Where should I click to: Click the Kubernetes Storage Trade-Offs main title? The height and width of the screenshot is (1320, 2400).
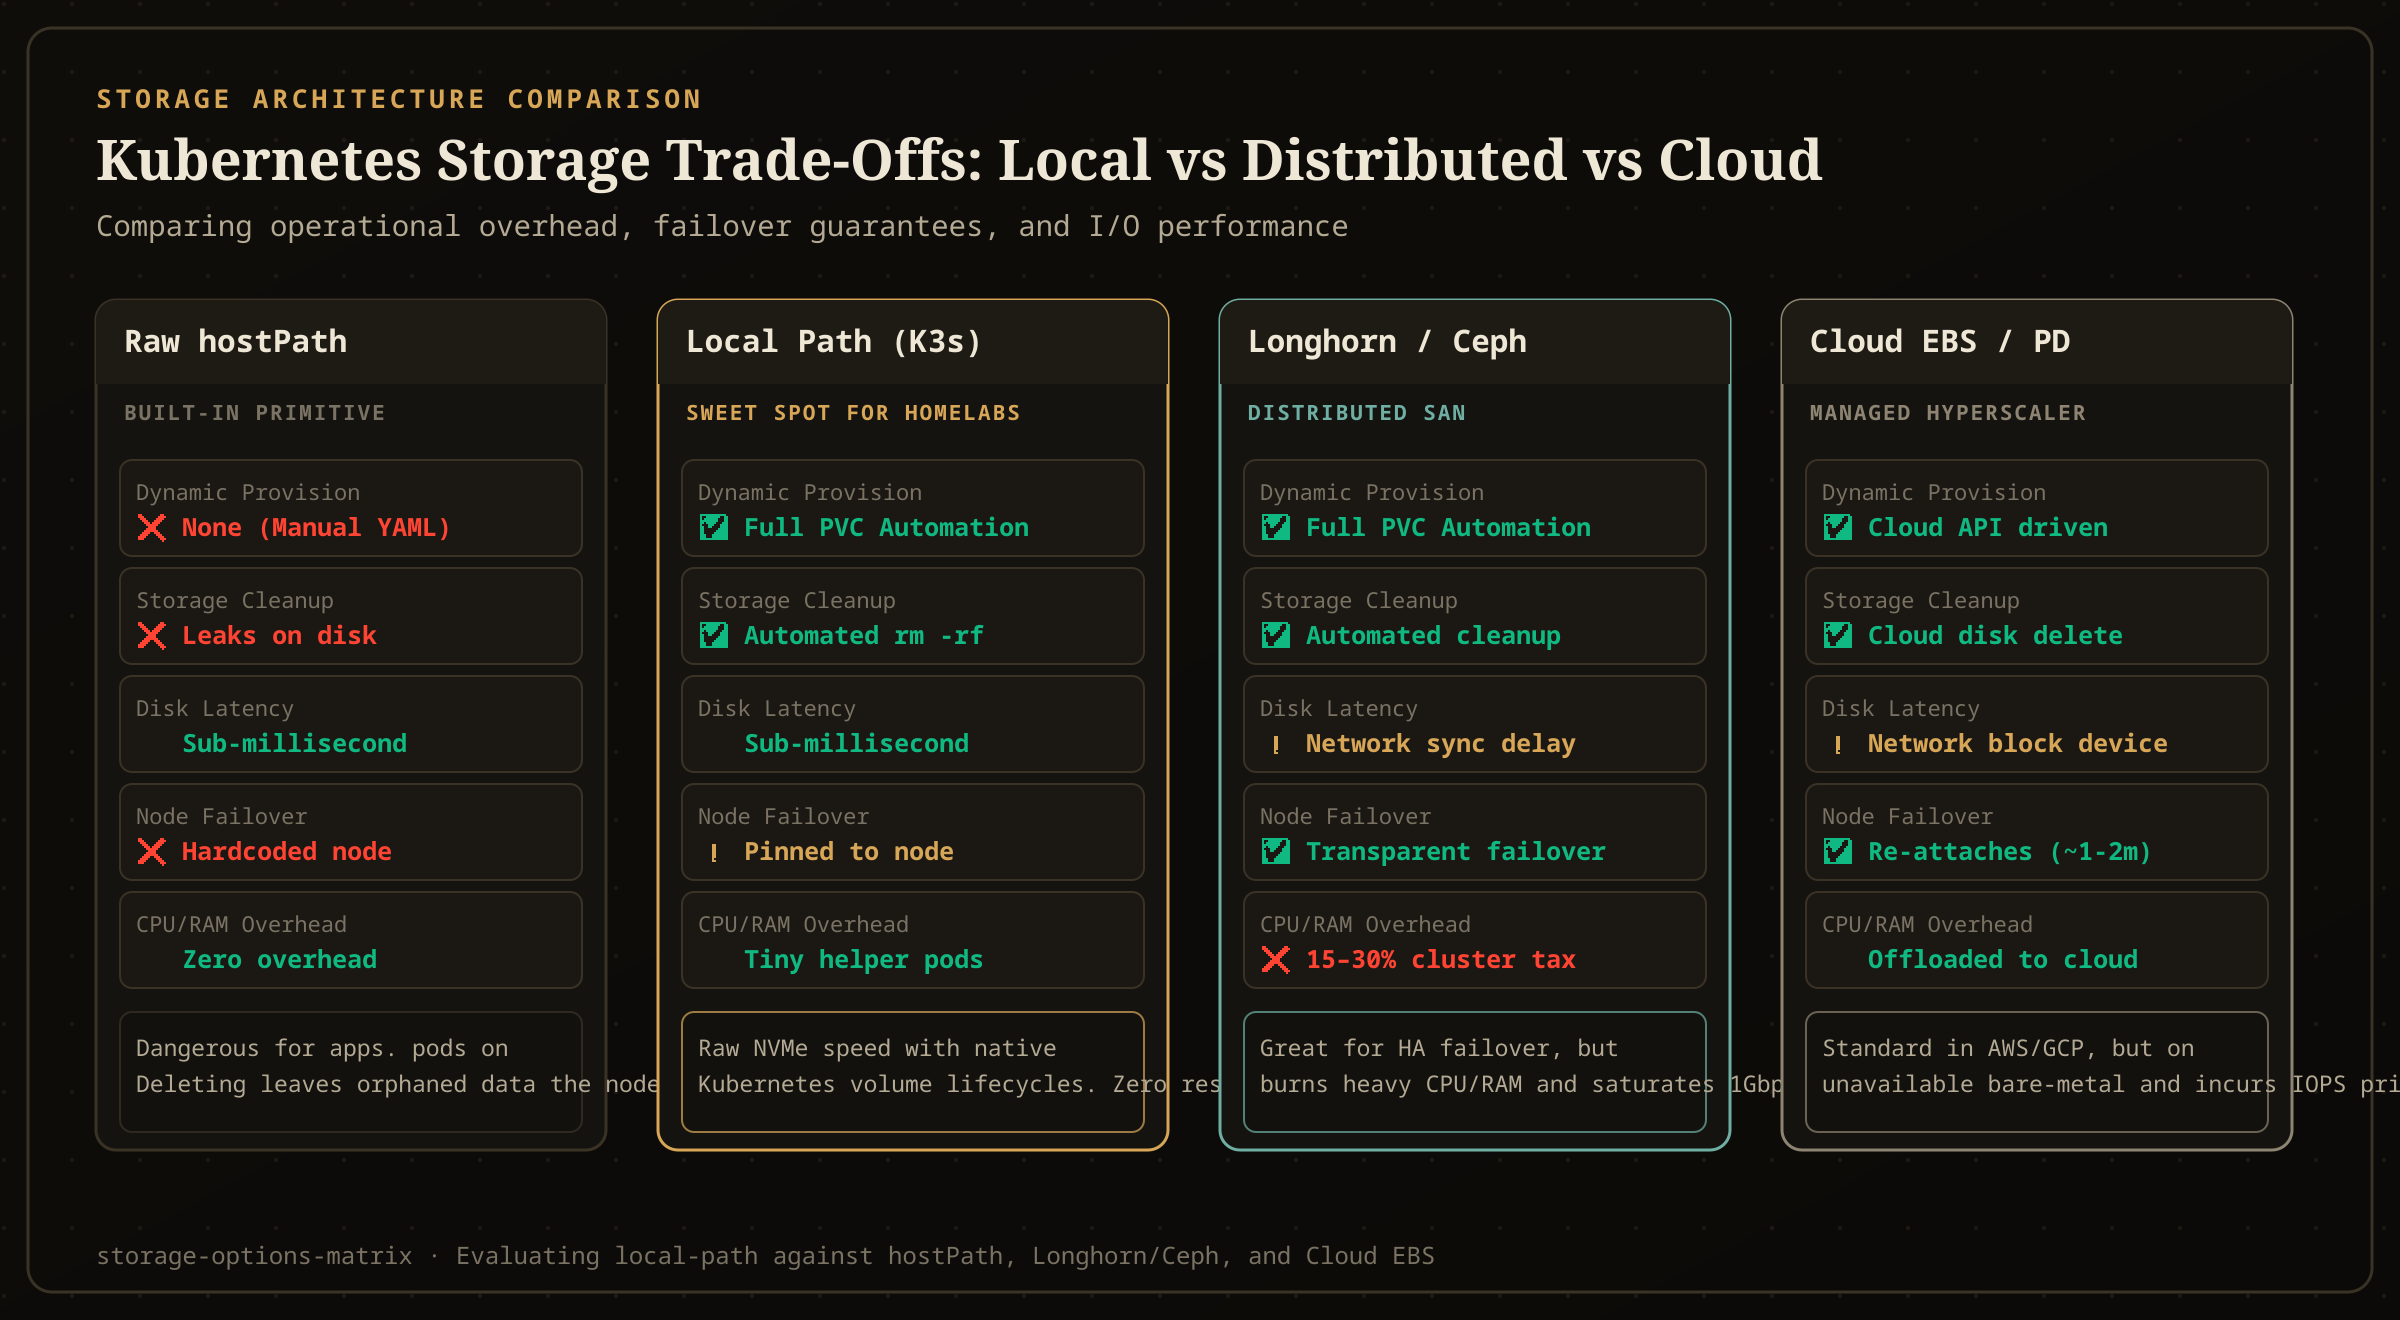959,160
